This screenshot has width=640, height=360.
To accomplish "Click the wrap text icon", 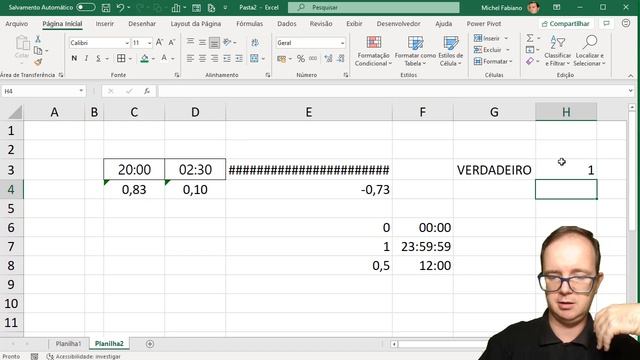I will pos(255,42).
